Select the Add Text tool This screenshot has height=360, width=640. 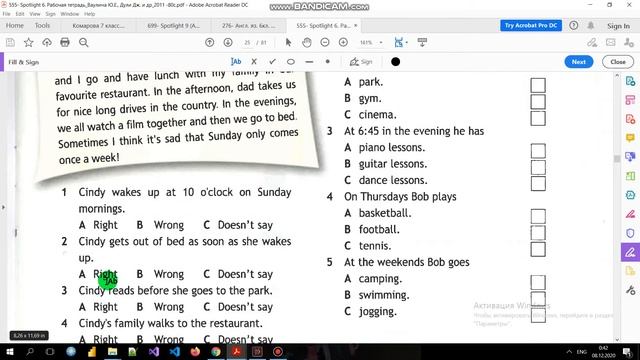point(236,62)
